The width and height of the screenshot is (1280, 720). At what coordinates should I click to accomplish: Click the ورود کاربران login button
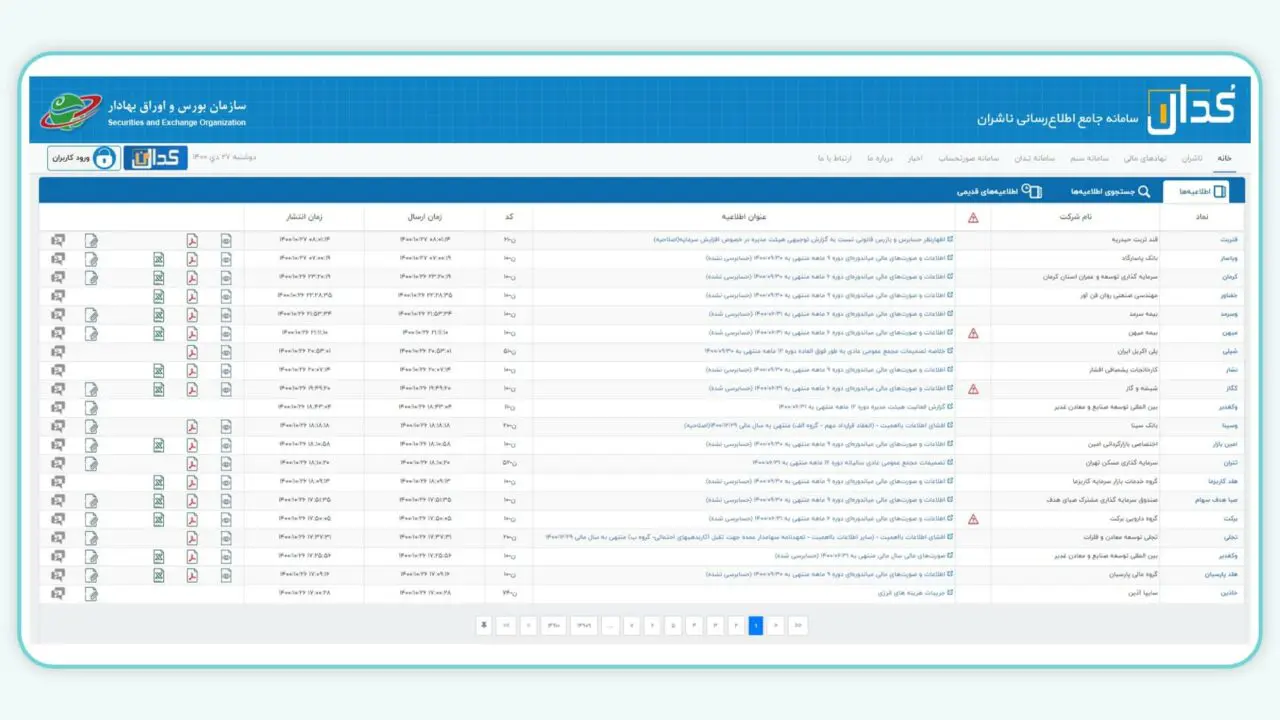[83, 158]
